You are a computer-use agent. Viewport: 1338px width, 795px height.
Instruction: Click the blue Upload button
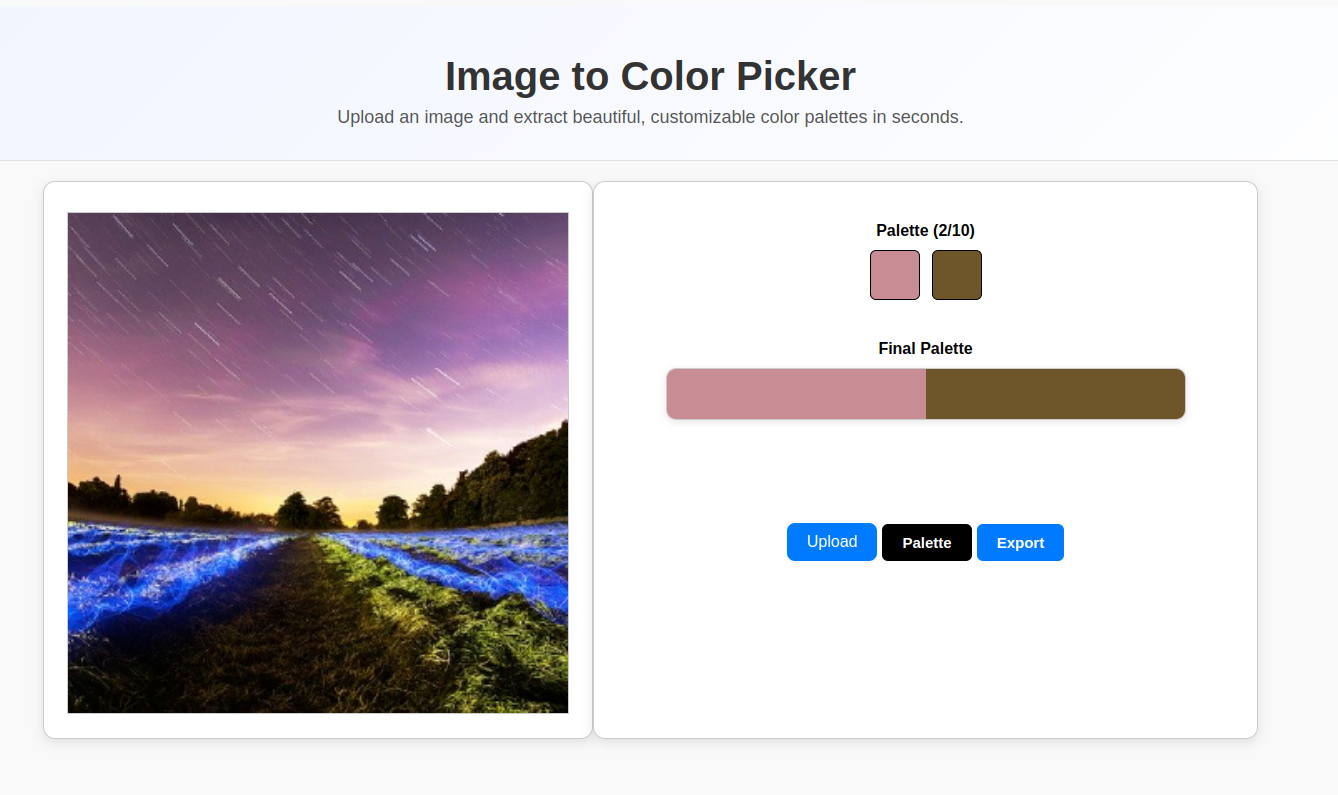(831, 542)
